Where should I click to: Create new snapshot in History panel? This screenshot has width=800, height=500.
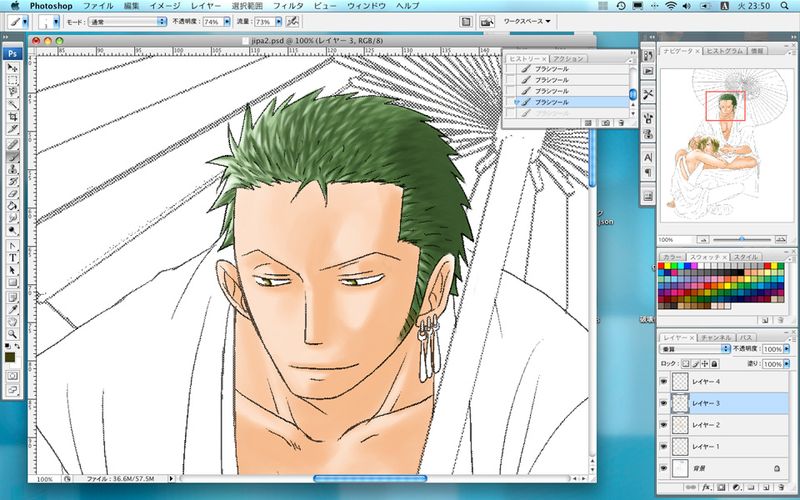[606, 123]
